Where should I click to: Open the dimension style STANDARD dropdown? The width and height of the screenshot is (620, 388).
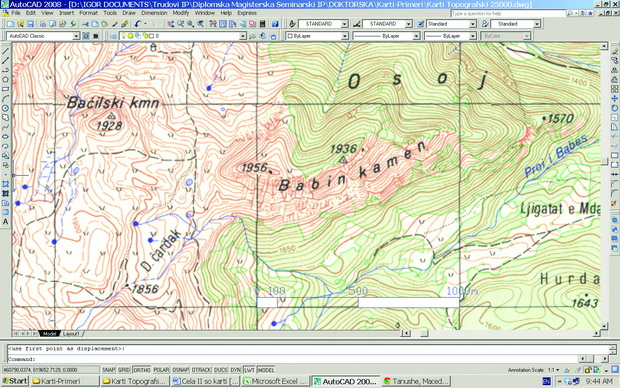point(408,24)
